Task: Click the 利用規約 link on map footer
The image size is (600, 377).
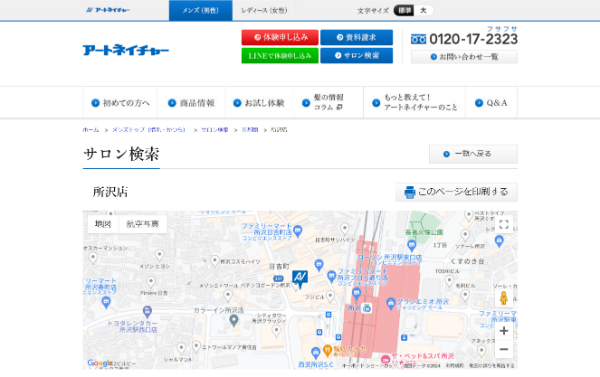Action: [x=454, y=366]
